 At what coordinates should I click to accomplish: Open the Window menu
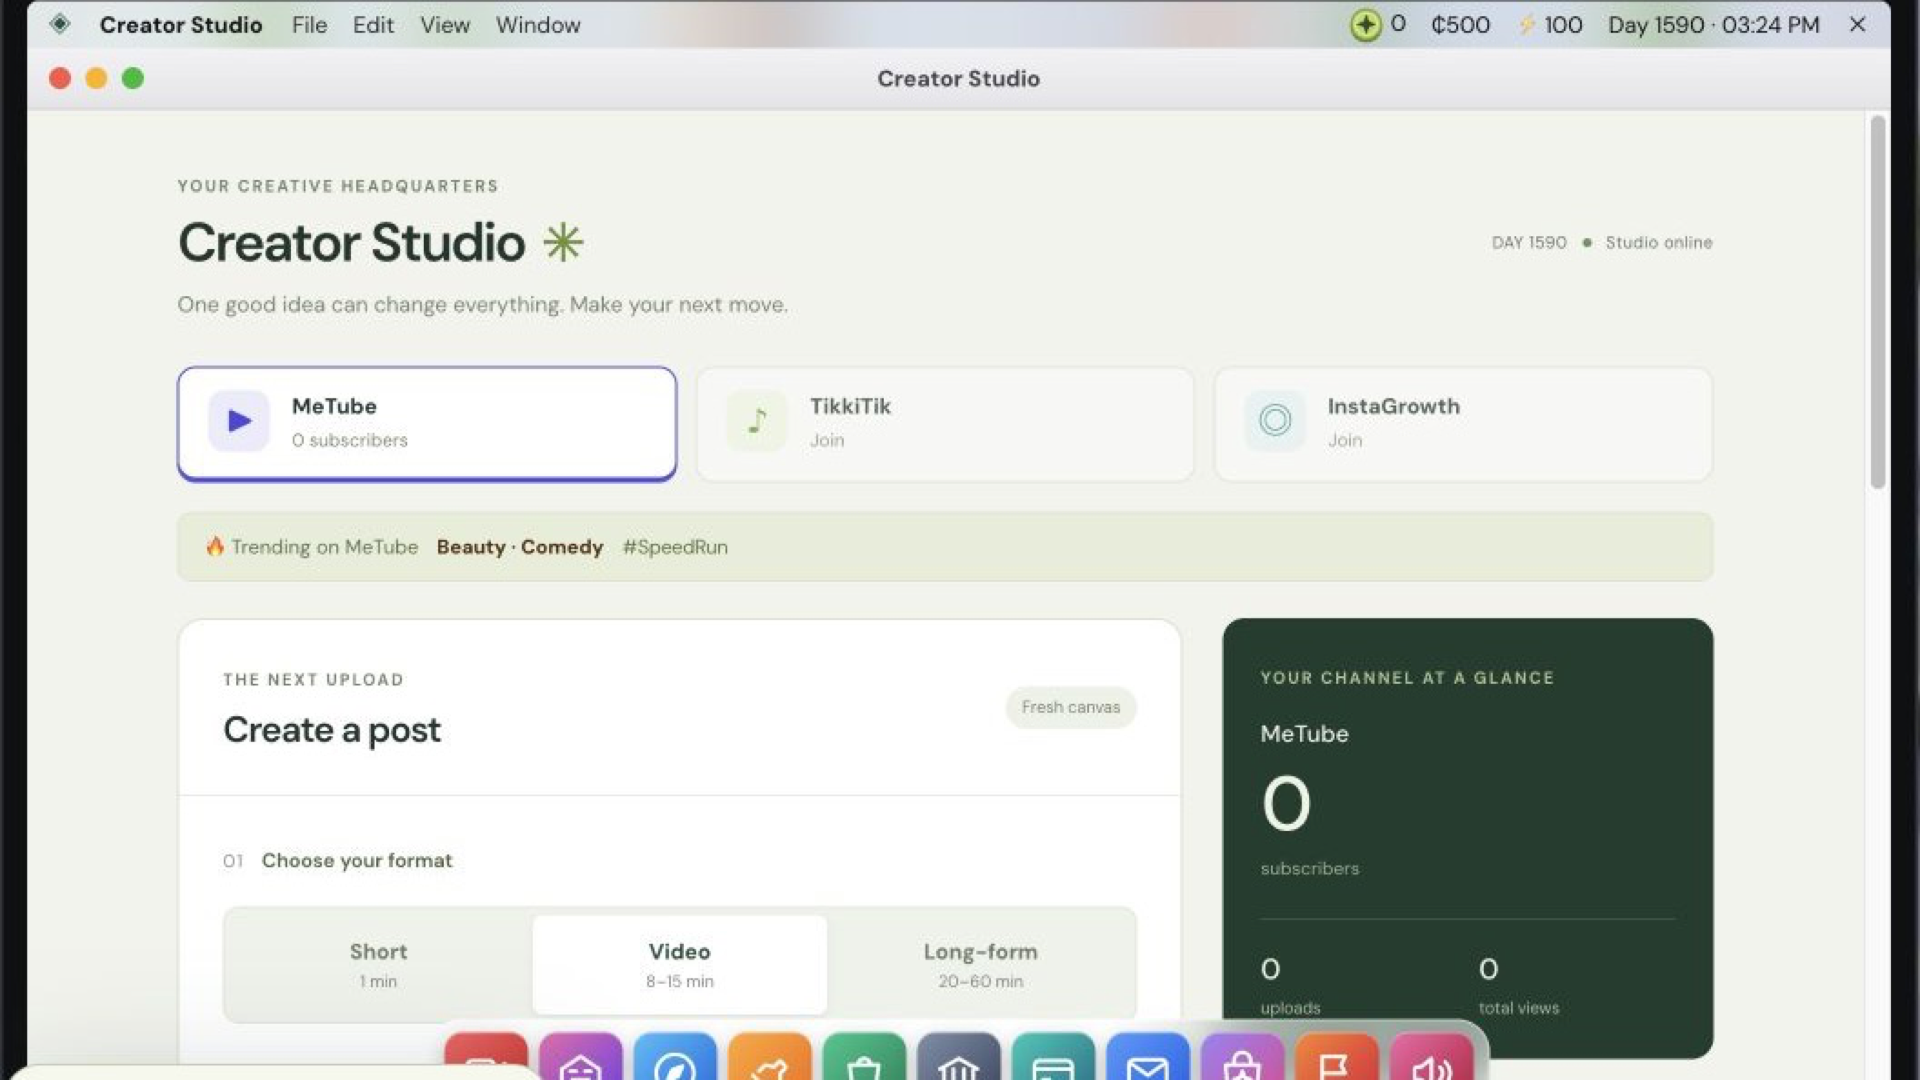coord(538,25)
